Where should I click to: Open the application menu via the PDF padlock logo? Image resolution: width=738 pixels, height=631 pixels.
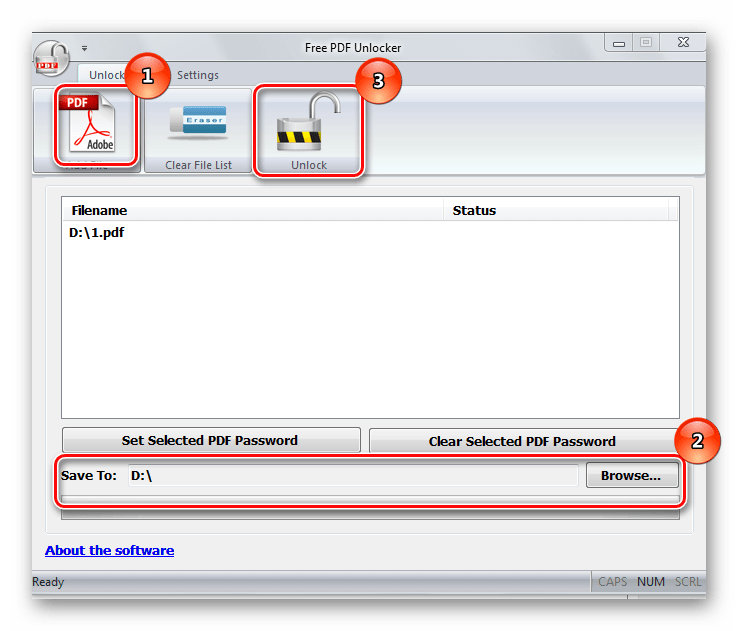[51, 59]
